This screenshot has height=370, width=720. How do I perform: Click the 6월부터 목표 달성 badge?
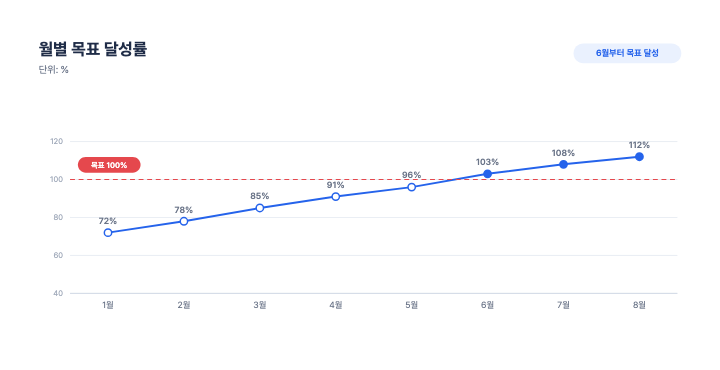(x=627, y=53)
